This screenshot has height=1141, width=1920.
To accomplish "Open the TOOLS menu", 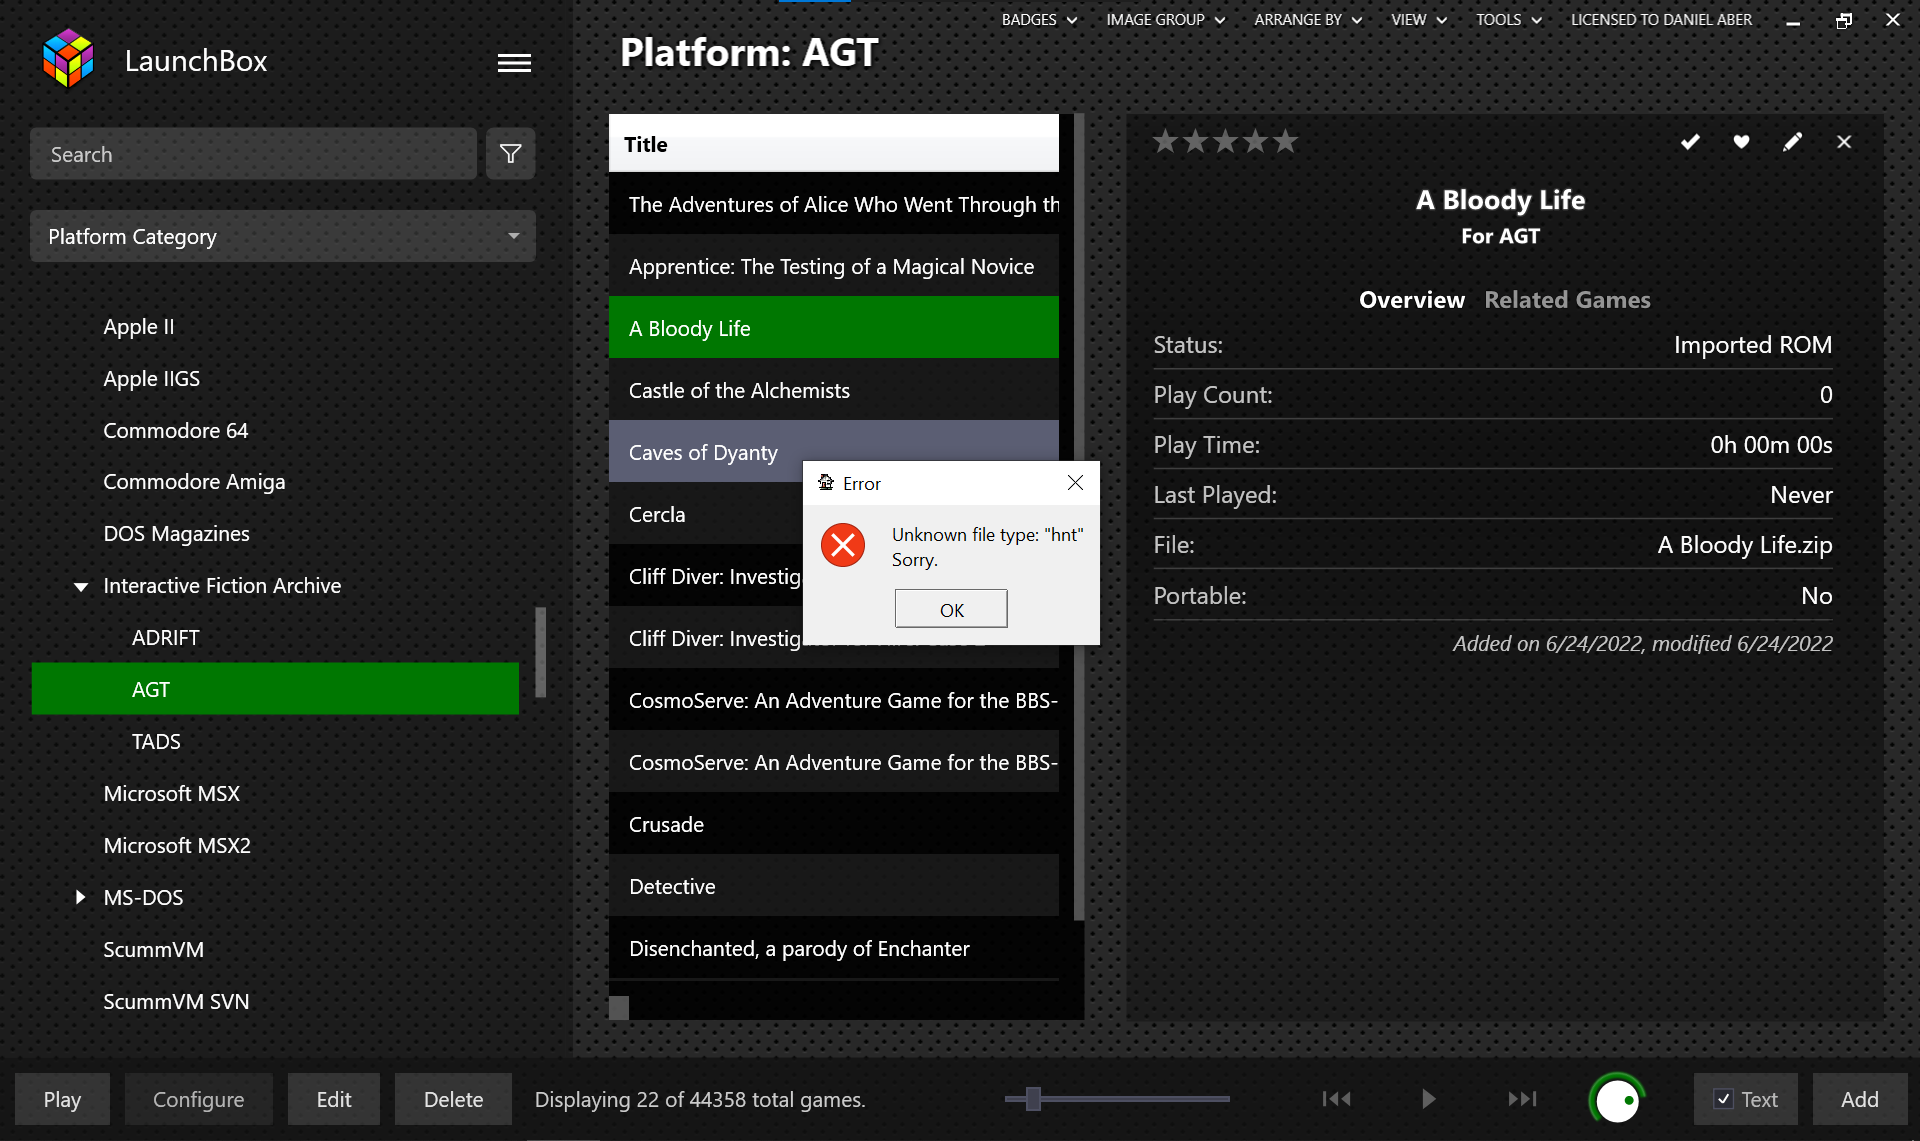I will [1509, 20].
